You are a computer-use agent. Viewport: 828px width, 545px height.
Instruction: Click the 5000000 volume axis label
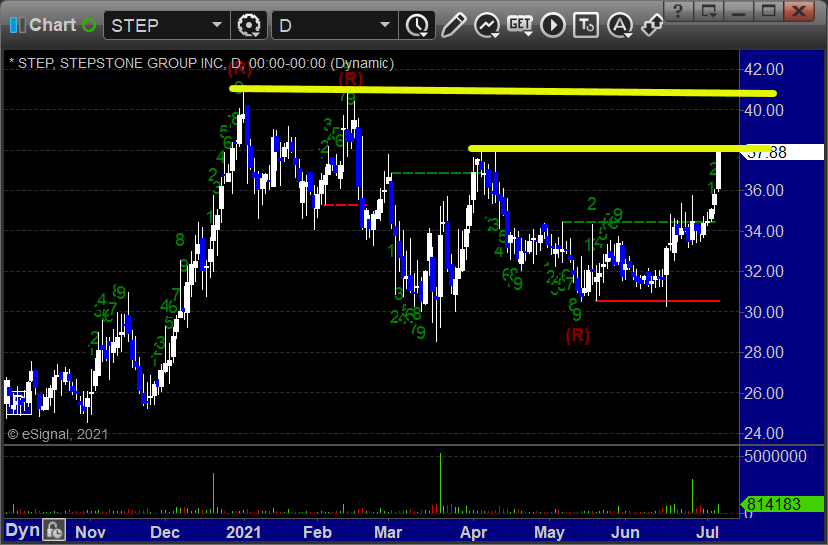[775, 456]
